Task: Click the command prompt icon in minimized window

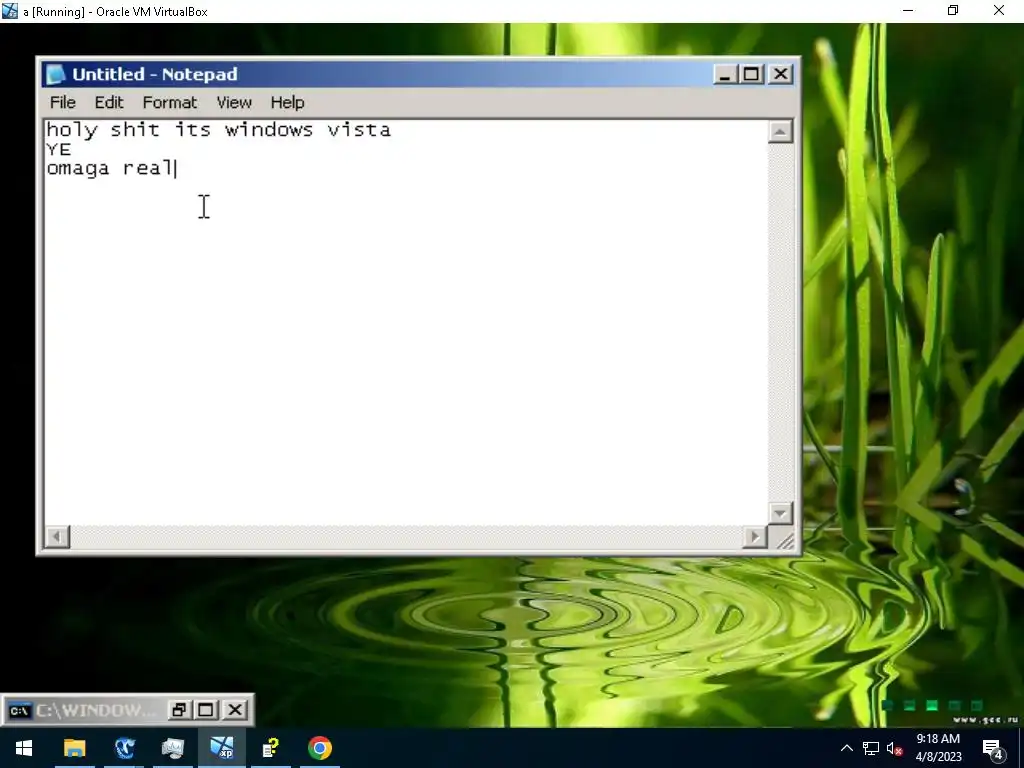Action: pyautogui.click(x=20, y=710)
